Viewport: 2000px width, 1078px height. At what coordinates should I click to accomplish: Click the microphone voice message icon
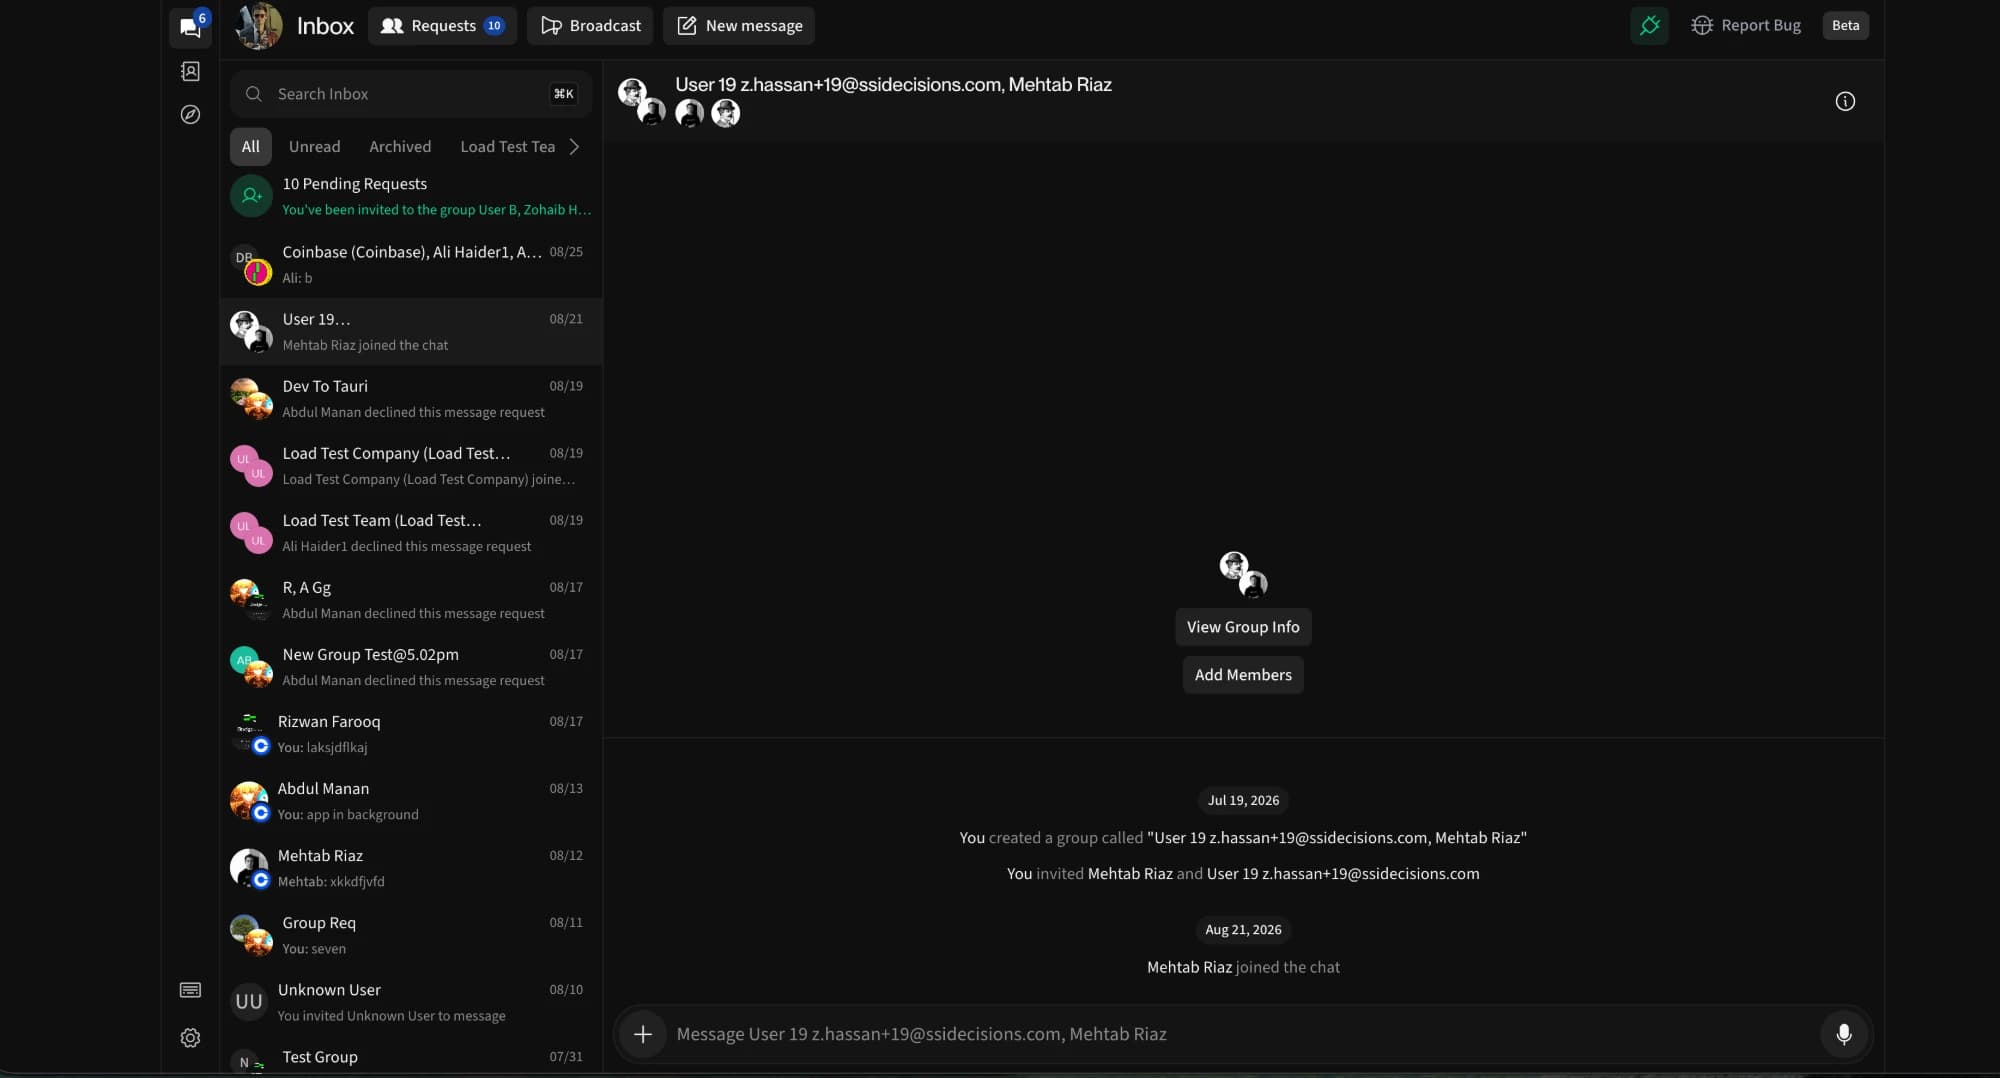click(x=1844, y=1034)
